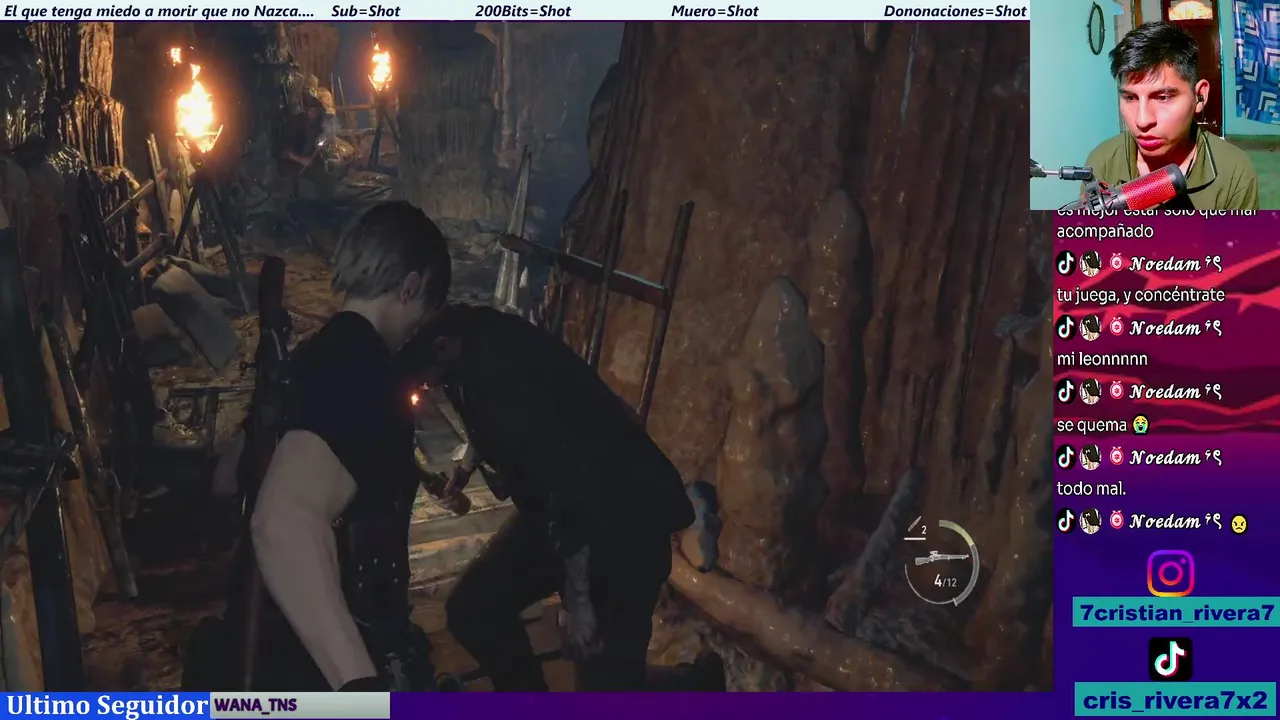1280x720 pixels.
Task: Click the angry emoji in the last chat row
Action: pos(1239,523)
